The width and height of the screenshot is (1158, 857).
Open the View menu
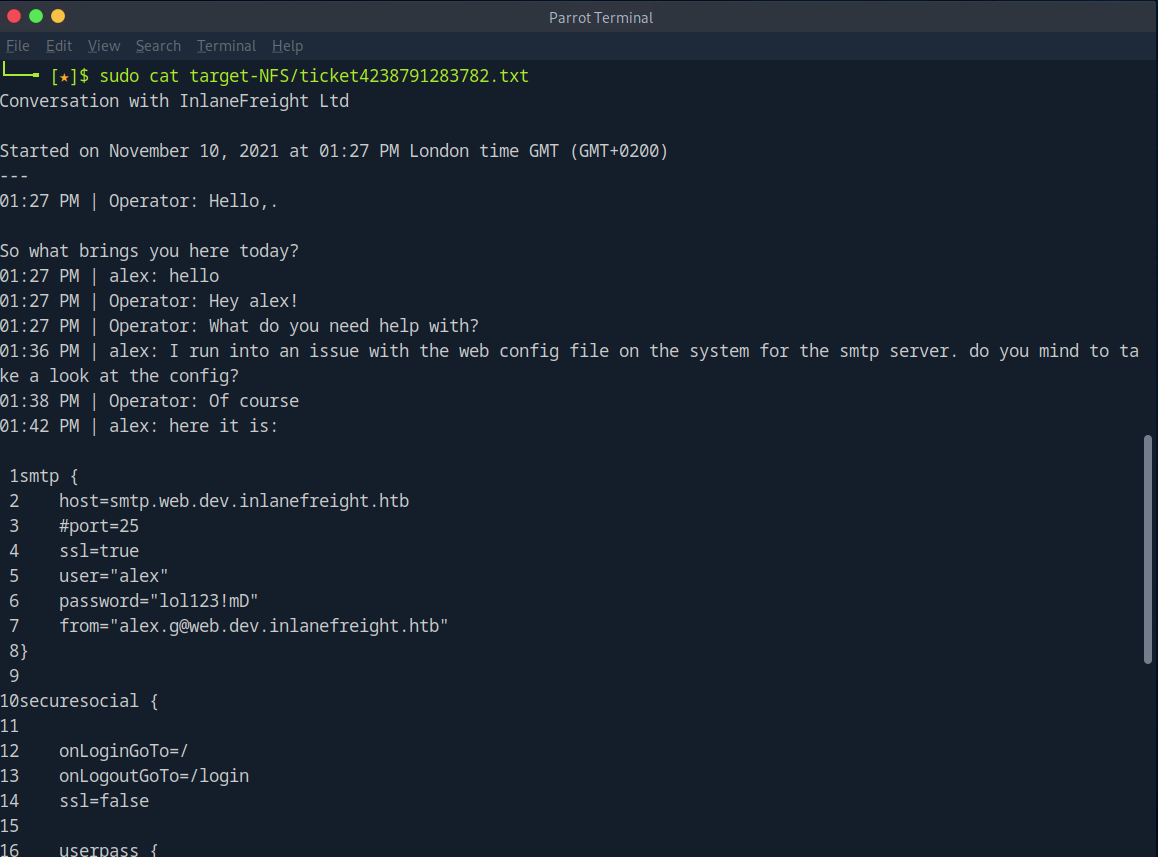[x=104, y=46]
